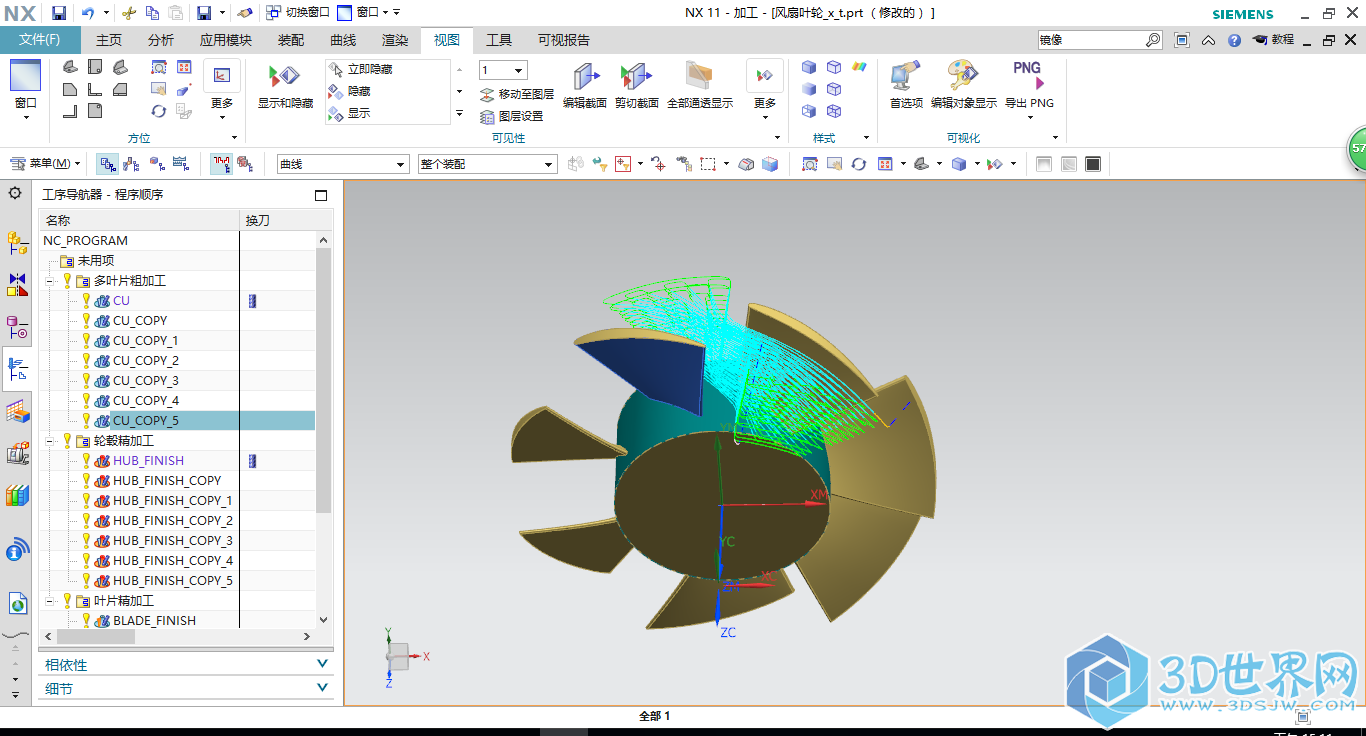Image resolution: width=1366 pixels, height=736 pixels.
Task: Click Move to Layer (移动至图层)
Action: pos(516,94)
